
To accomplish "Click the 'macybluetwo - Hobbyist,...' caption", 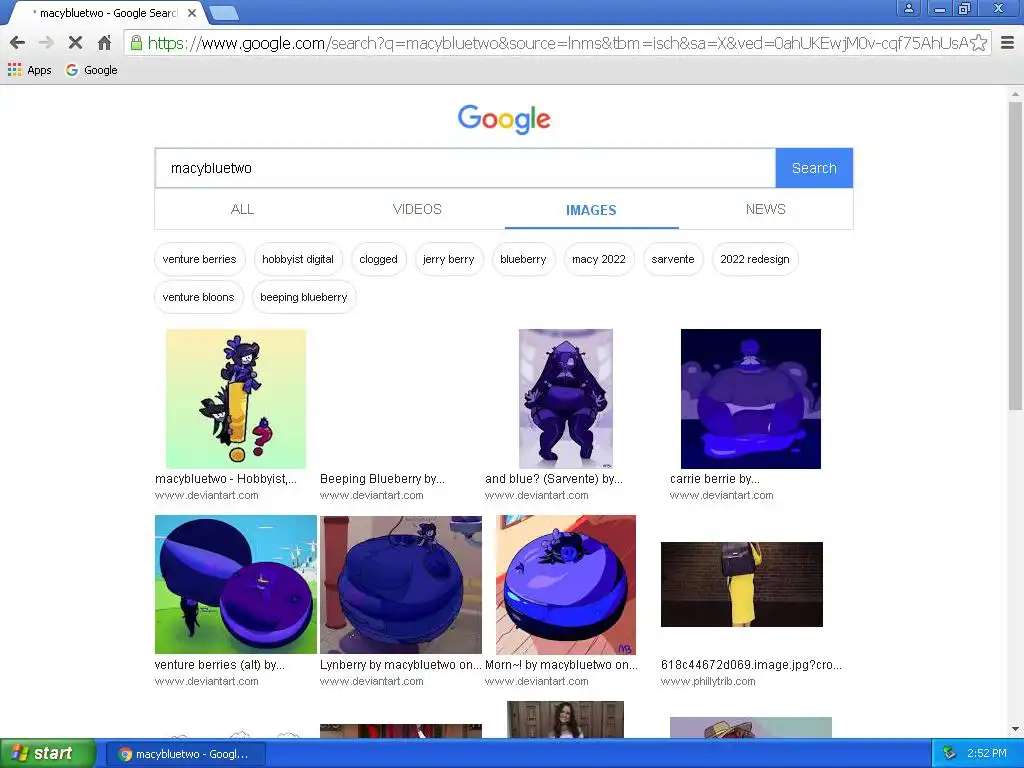I will pos(226,479).
